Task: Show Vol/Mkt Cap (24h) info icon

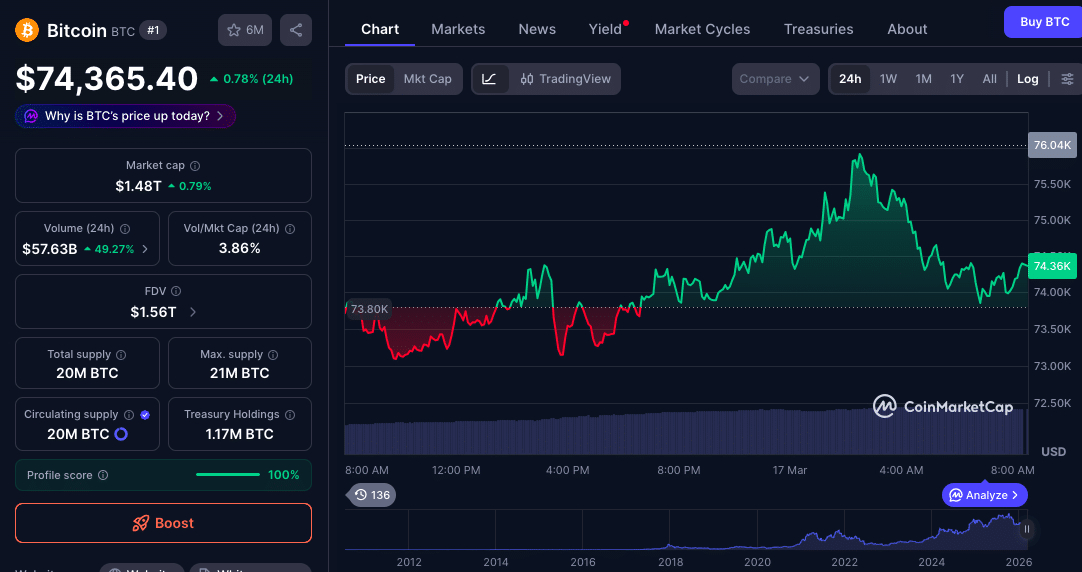Action: click(x=291, y=228)
